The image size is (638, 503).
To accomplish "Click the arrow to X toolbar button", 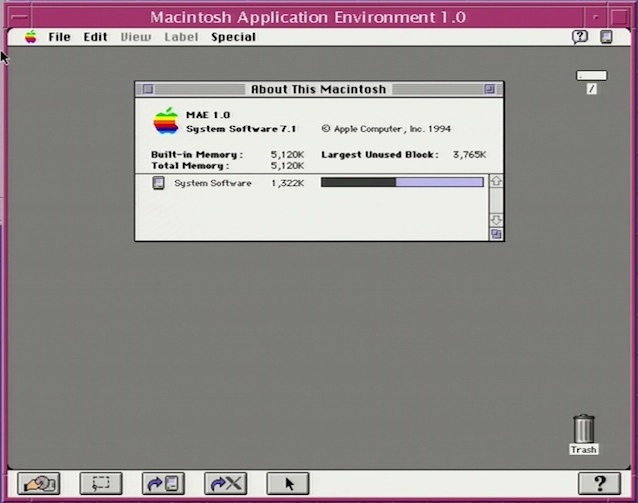I will point(225,483).
